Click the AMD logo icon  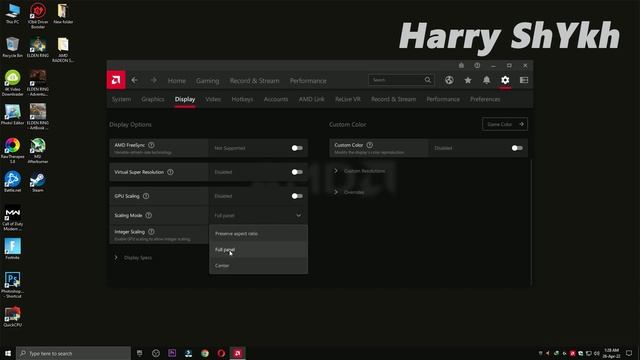coord(116,80)
